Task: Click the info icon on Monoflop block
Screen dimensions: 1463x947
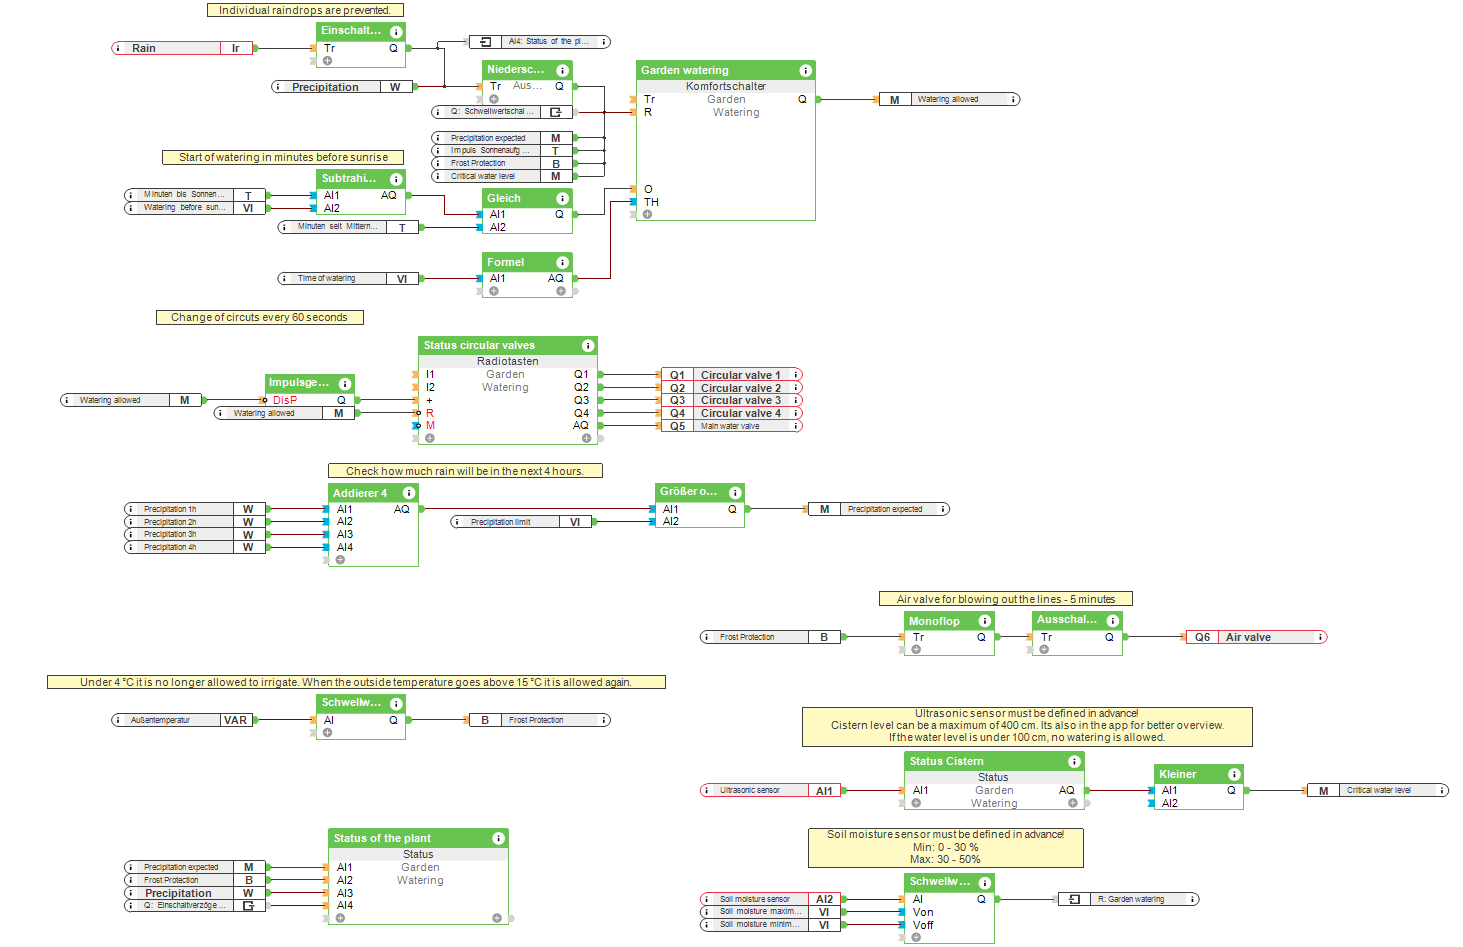Action: (x=984, y=621)
